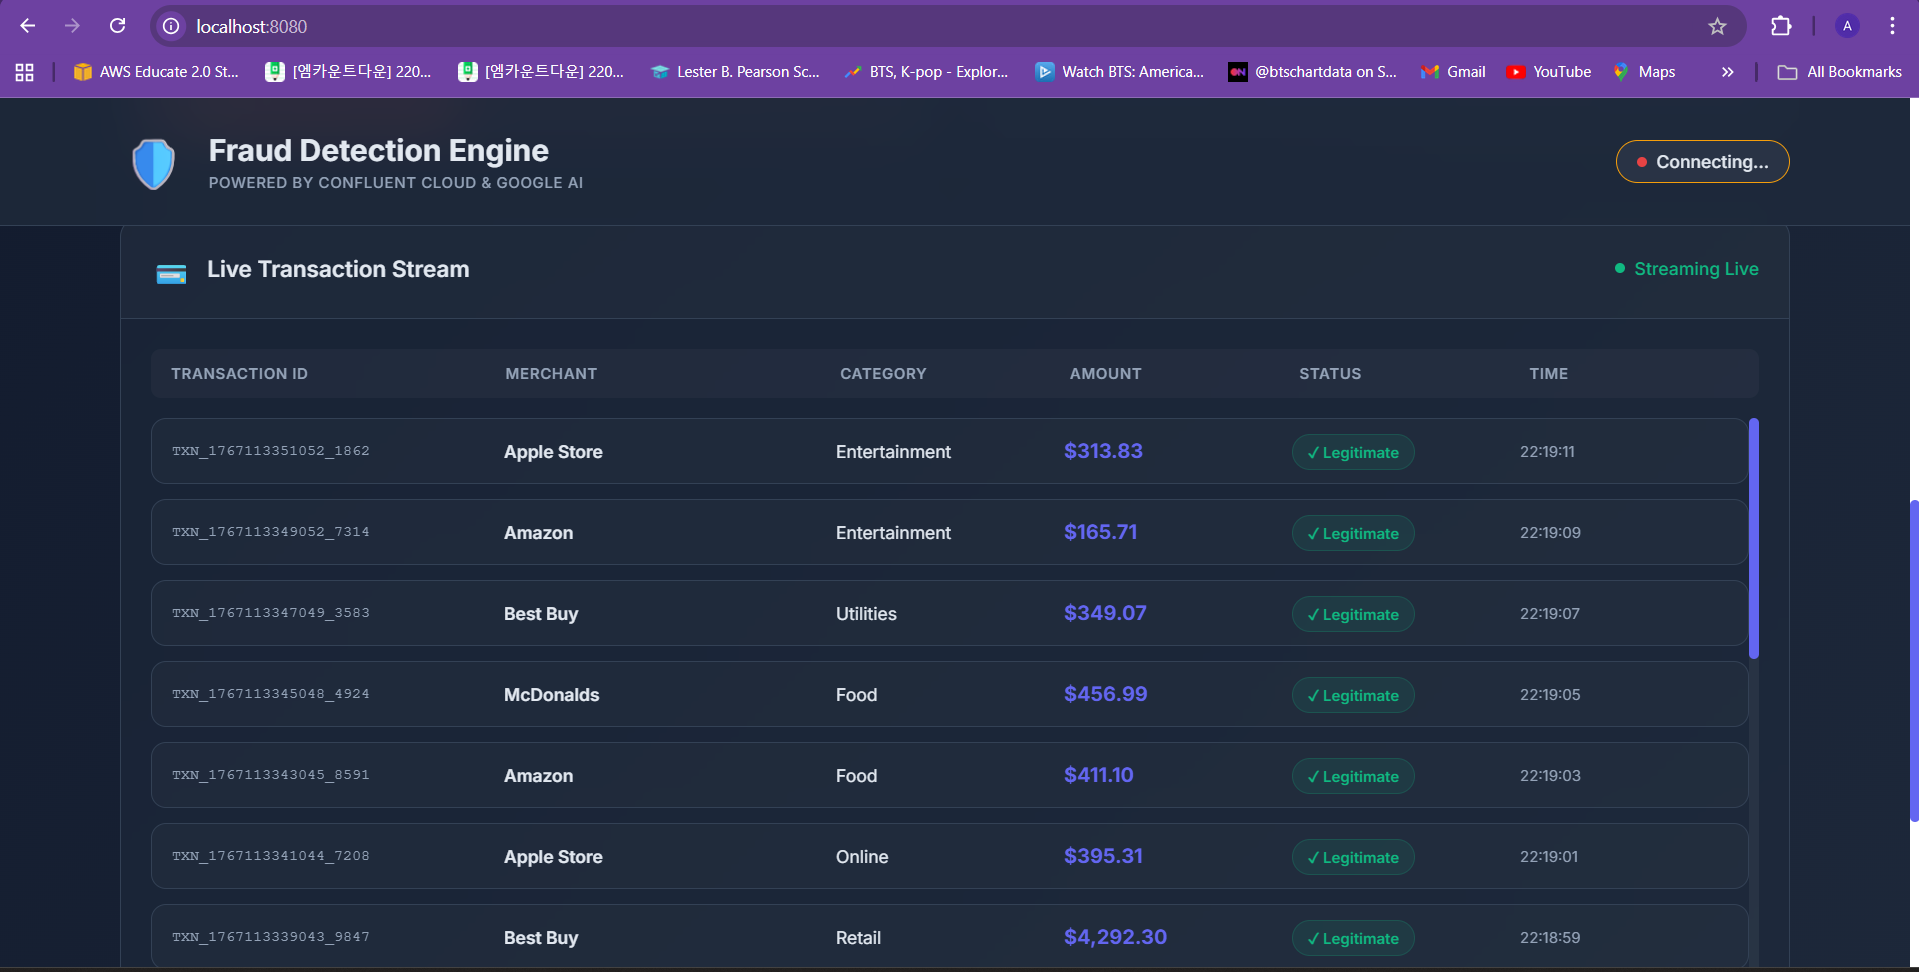This screenshot has width=1919, height=972.
Task: Reload the page with refresh icon
Action: (x=117, y=26)
